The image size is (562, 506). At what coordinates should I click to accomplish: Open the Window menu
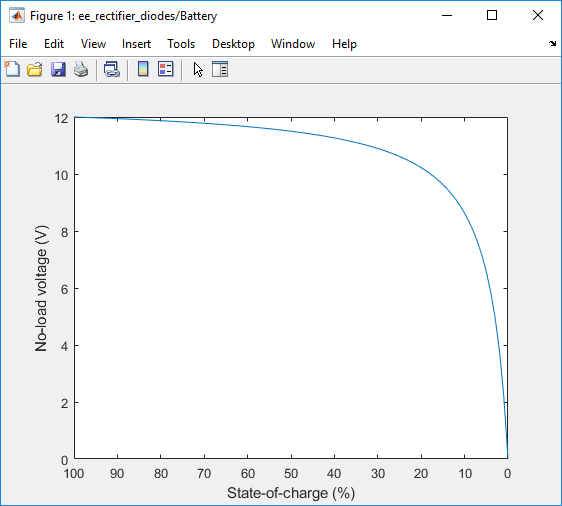coord(293,44)
